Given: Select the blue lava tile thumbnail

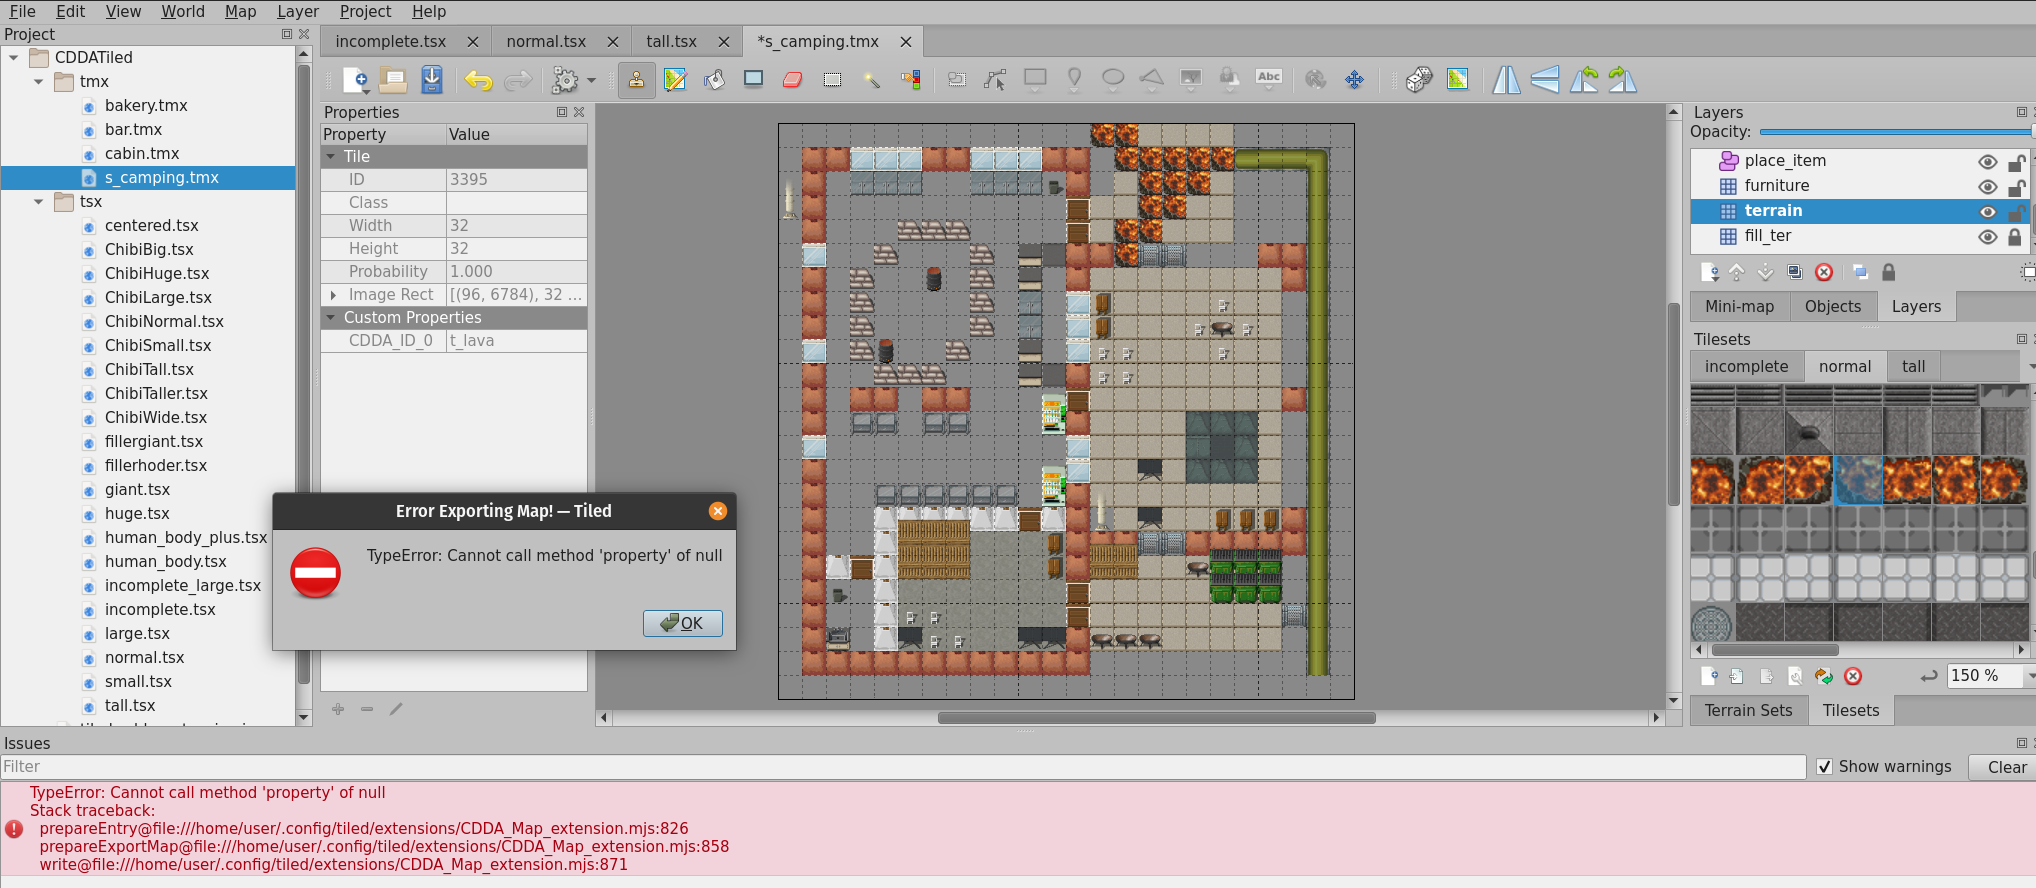Looking at the screenshot, I should (x=1858, y=479).
